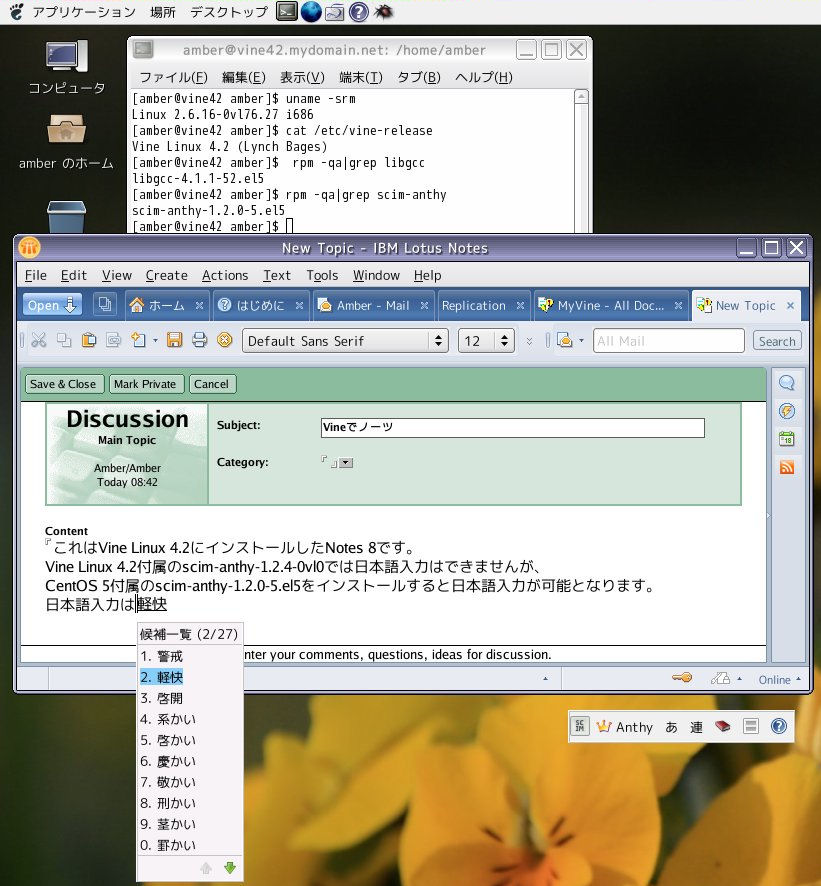Click the Save & Close button
Image resolution: width=821 pixels, height=886 pixels.
(x=63, y=384)
